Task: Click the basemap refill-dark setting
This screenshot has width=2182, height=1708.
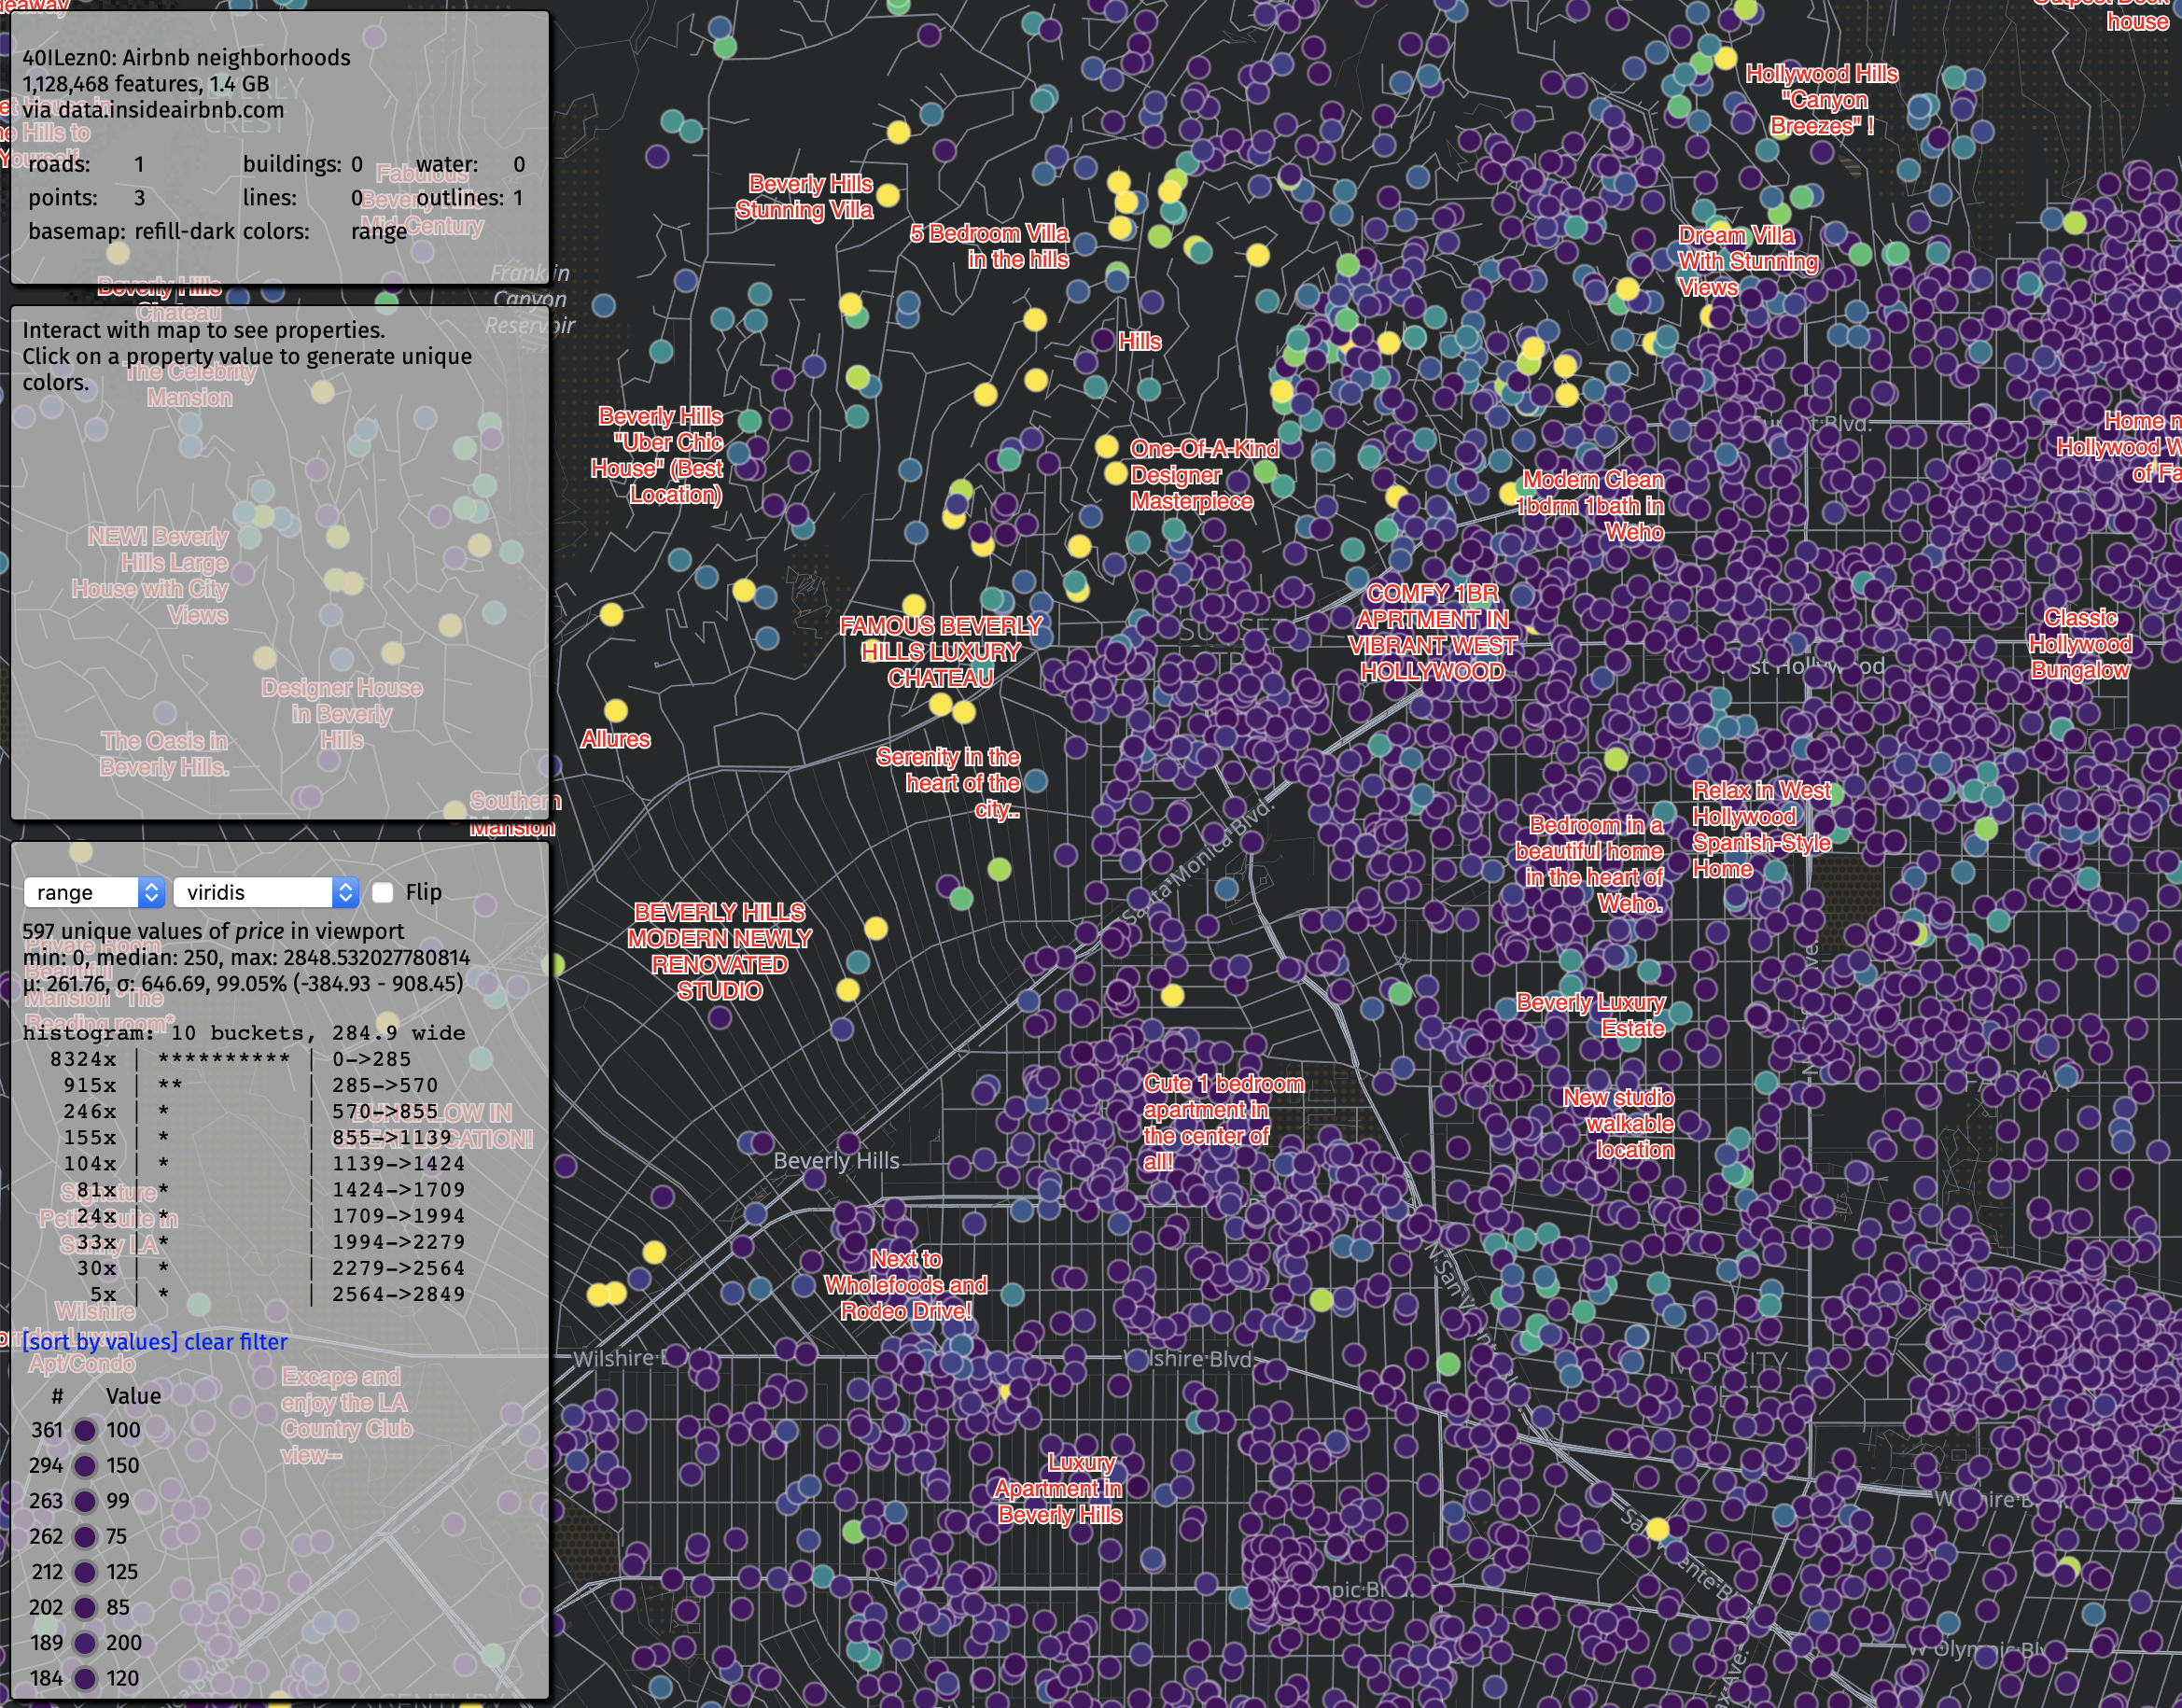Action: 184,231
